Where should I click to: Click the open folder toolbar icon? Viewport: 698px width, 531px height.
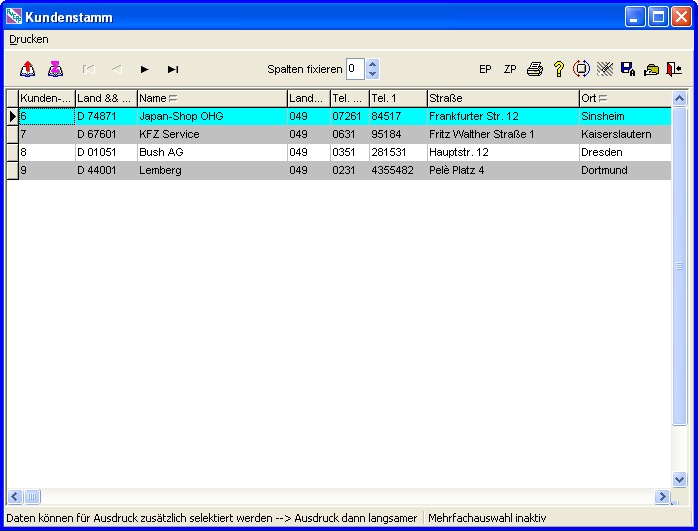pos(651,69)
